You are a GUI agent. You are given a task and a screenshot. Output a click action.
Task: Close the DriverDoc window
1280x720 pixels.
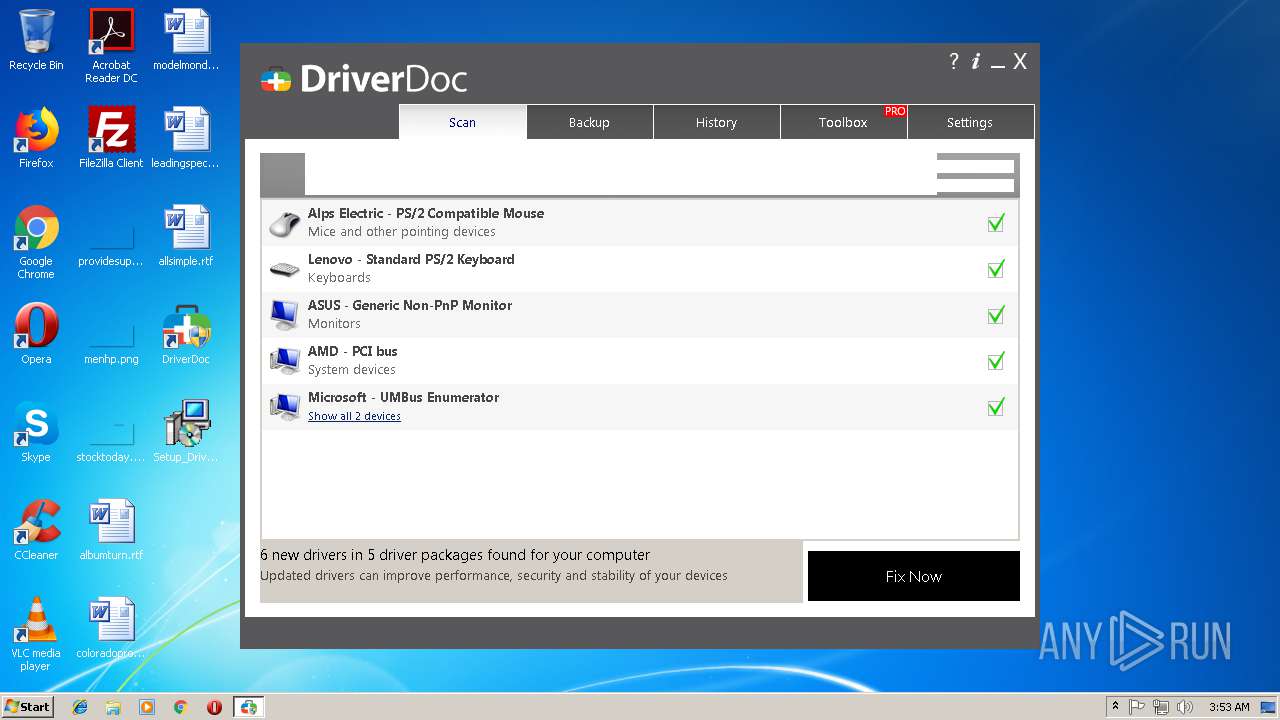point(1020,62)
